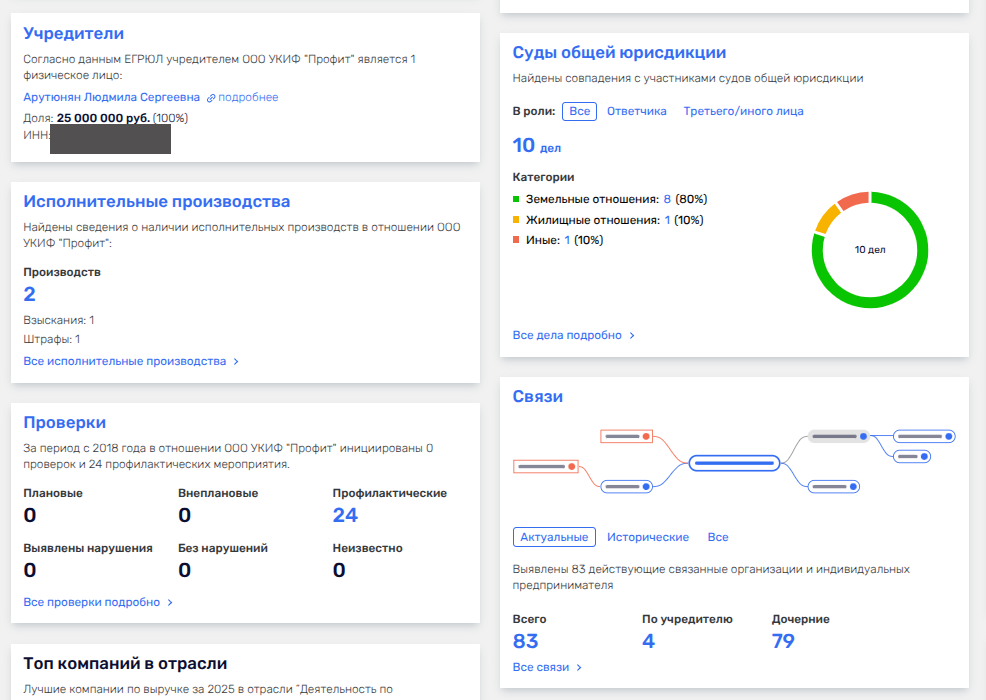The width and height of the screenshot is (986, 700).
Task: Show Все connections tab in Связи
Action: click(717, 537)
